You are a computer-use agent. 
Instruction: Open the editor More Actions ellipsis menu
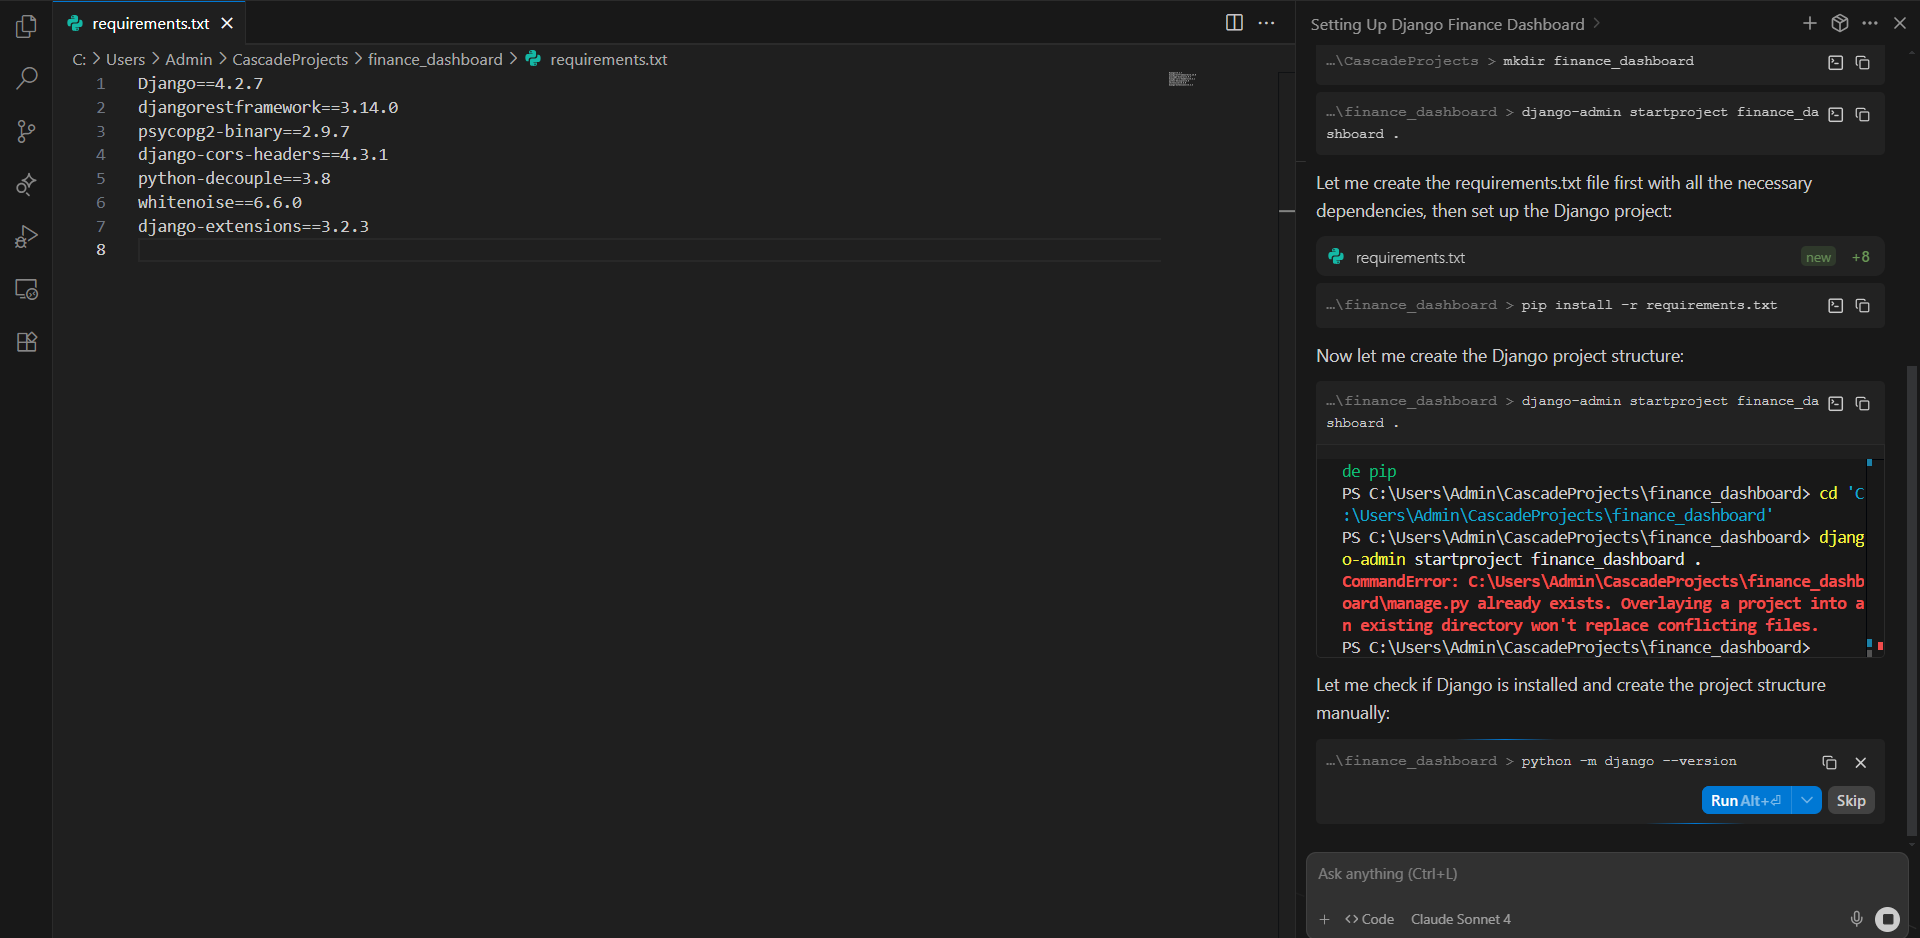point(1267,23)
